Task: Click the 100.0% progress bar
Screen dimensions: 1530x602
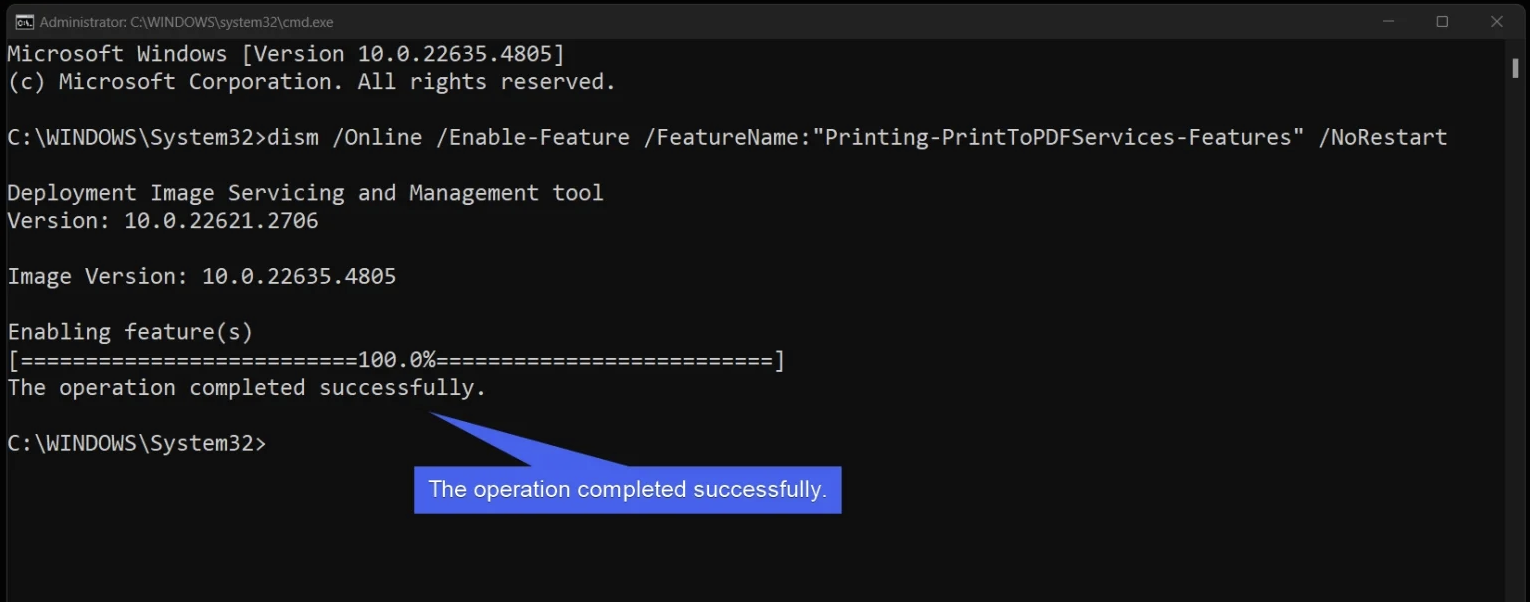Action: 396,360
